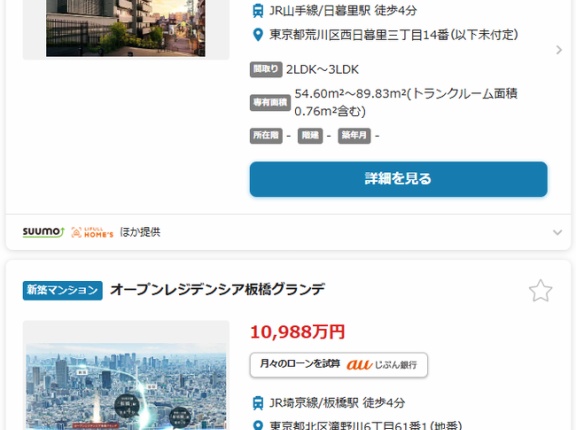The image size is (576, 430).
Task: Click the SUUMO logo
Action: 43,232
